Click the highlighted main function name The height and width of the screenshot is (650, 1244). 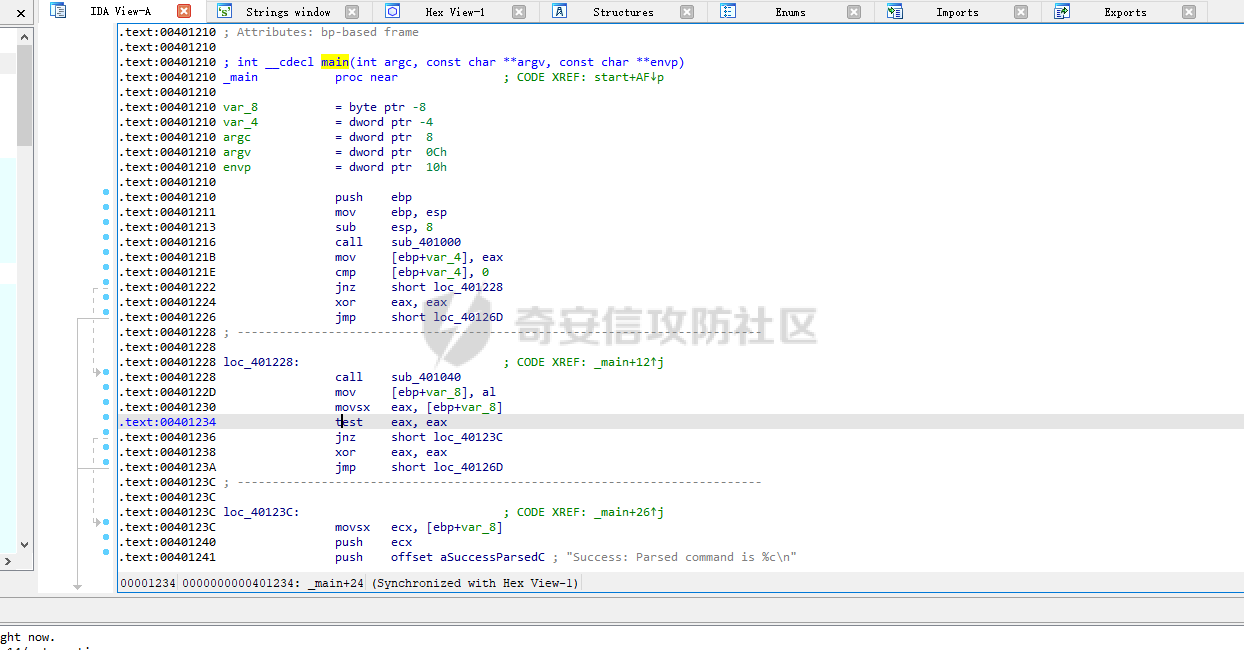point(334,62)
